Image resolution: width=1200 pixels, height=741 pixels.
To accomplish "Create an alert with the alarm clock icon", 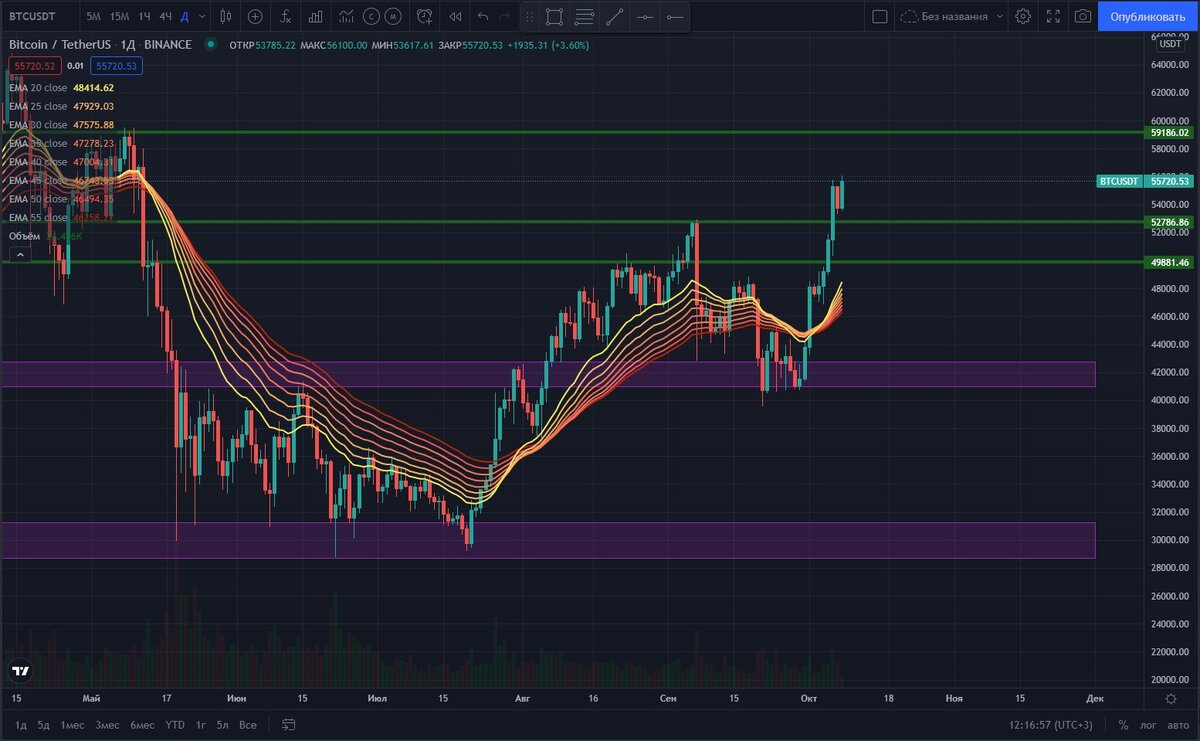I will pyautogui.click(x=425, y=16).
